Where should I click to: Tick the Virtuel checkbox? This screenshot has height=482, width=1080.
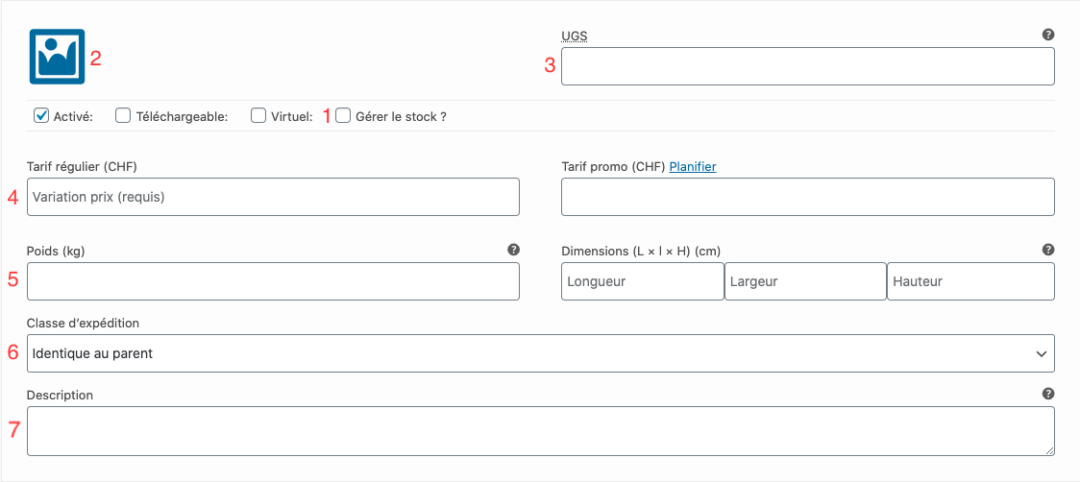tap(258, 116)
